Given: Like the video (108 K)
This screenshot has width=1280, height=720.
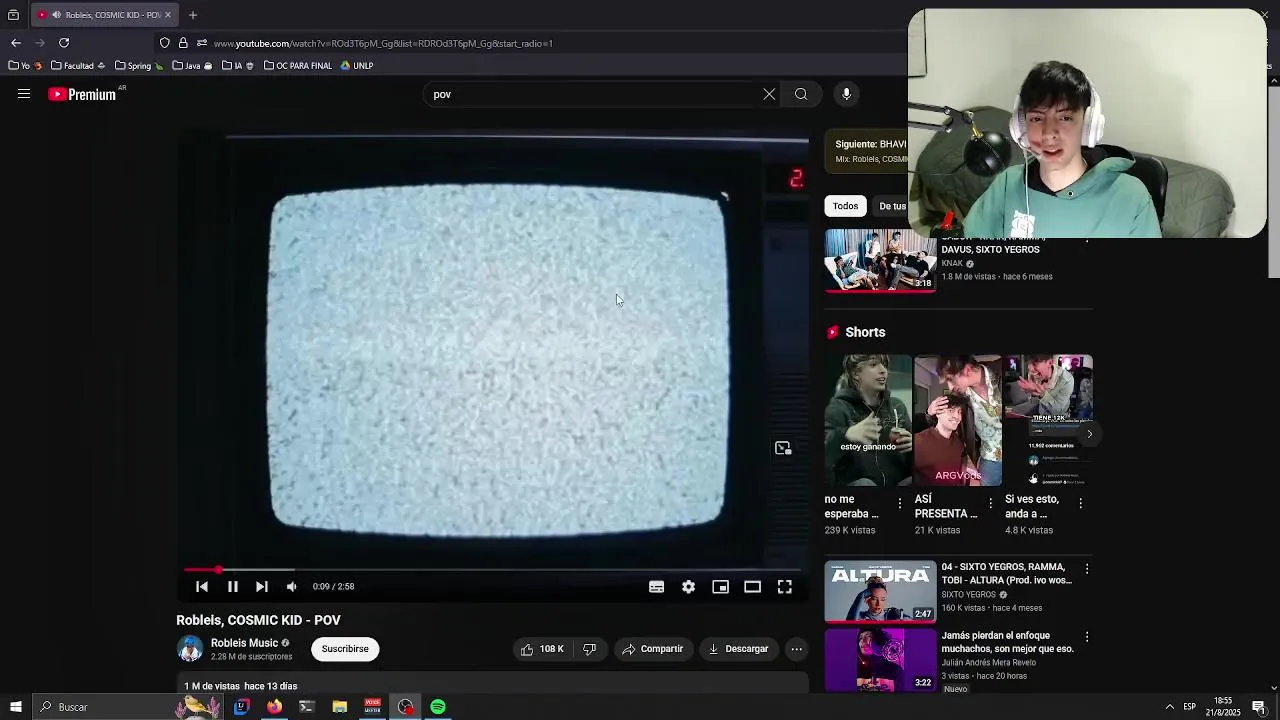Looking at the screenshot, I should (541, 649).
